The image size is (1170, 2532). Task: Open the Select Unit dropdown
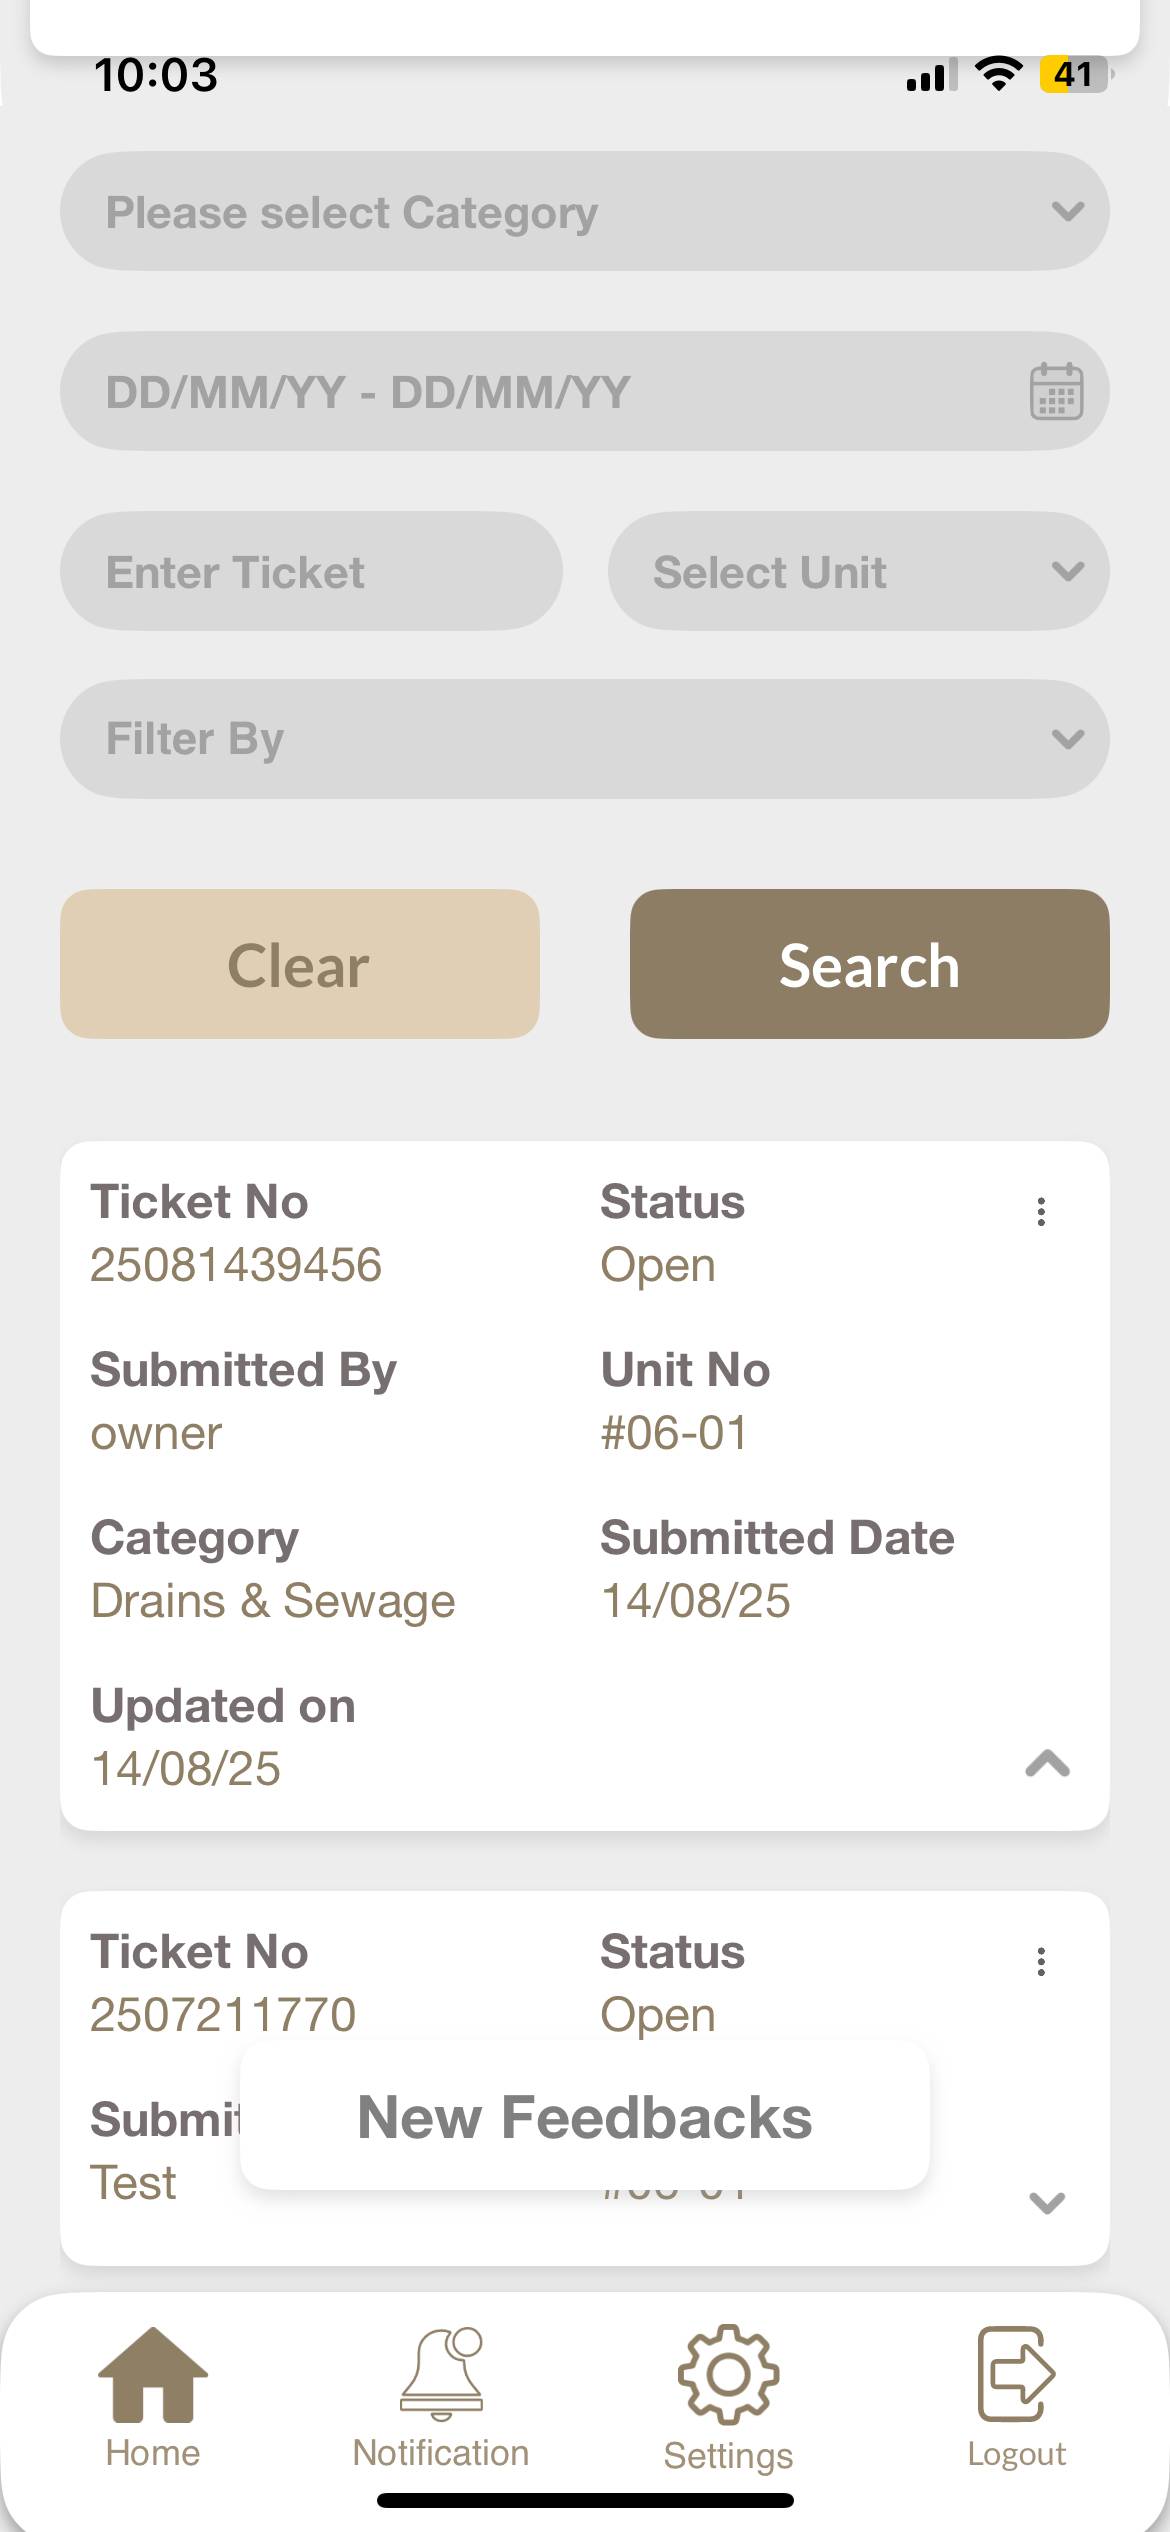(x=858, y=571)
